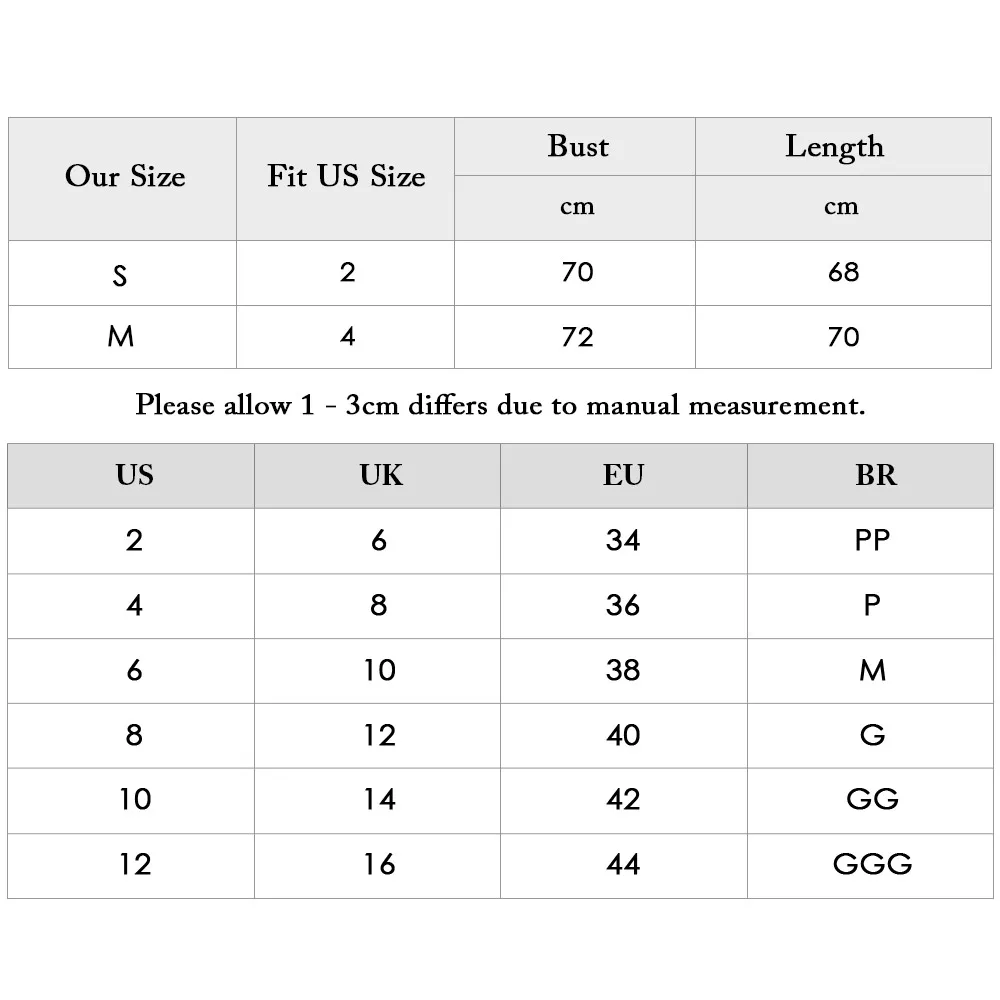Click the size 'M' row label
1000x1000 pixels.
[x=122, y=337]
